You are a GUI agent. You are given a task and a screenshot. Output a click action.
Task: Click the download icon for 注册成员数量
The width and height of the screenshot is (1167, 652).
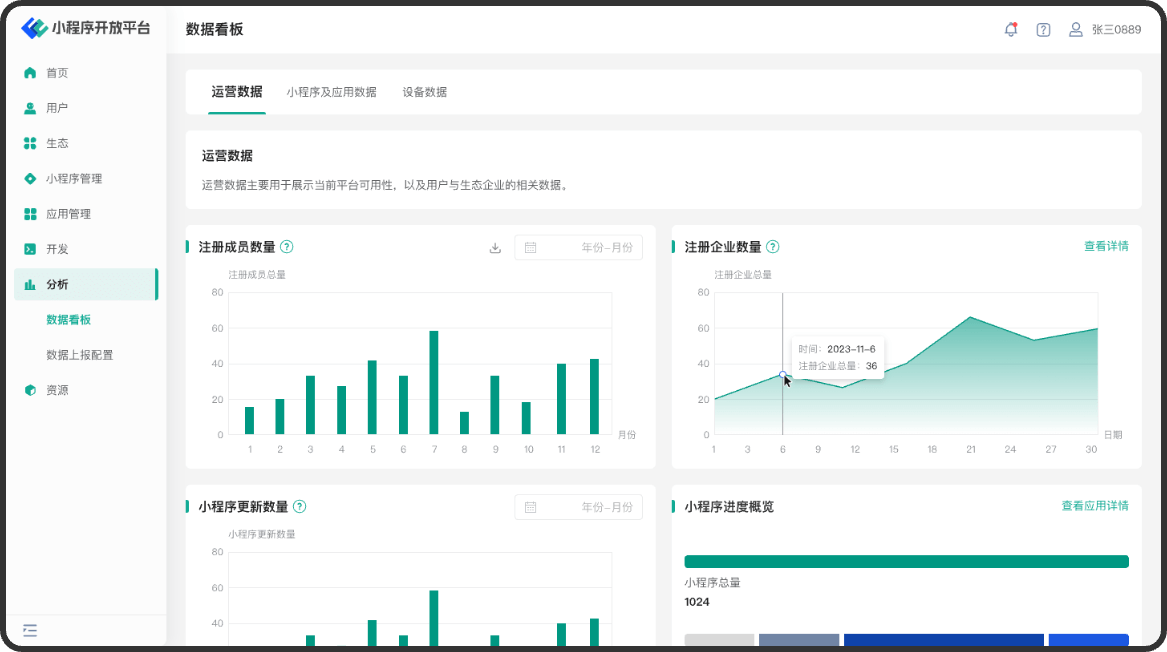coord(495,248)
